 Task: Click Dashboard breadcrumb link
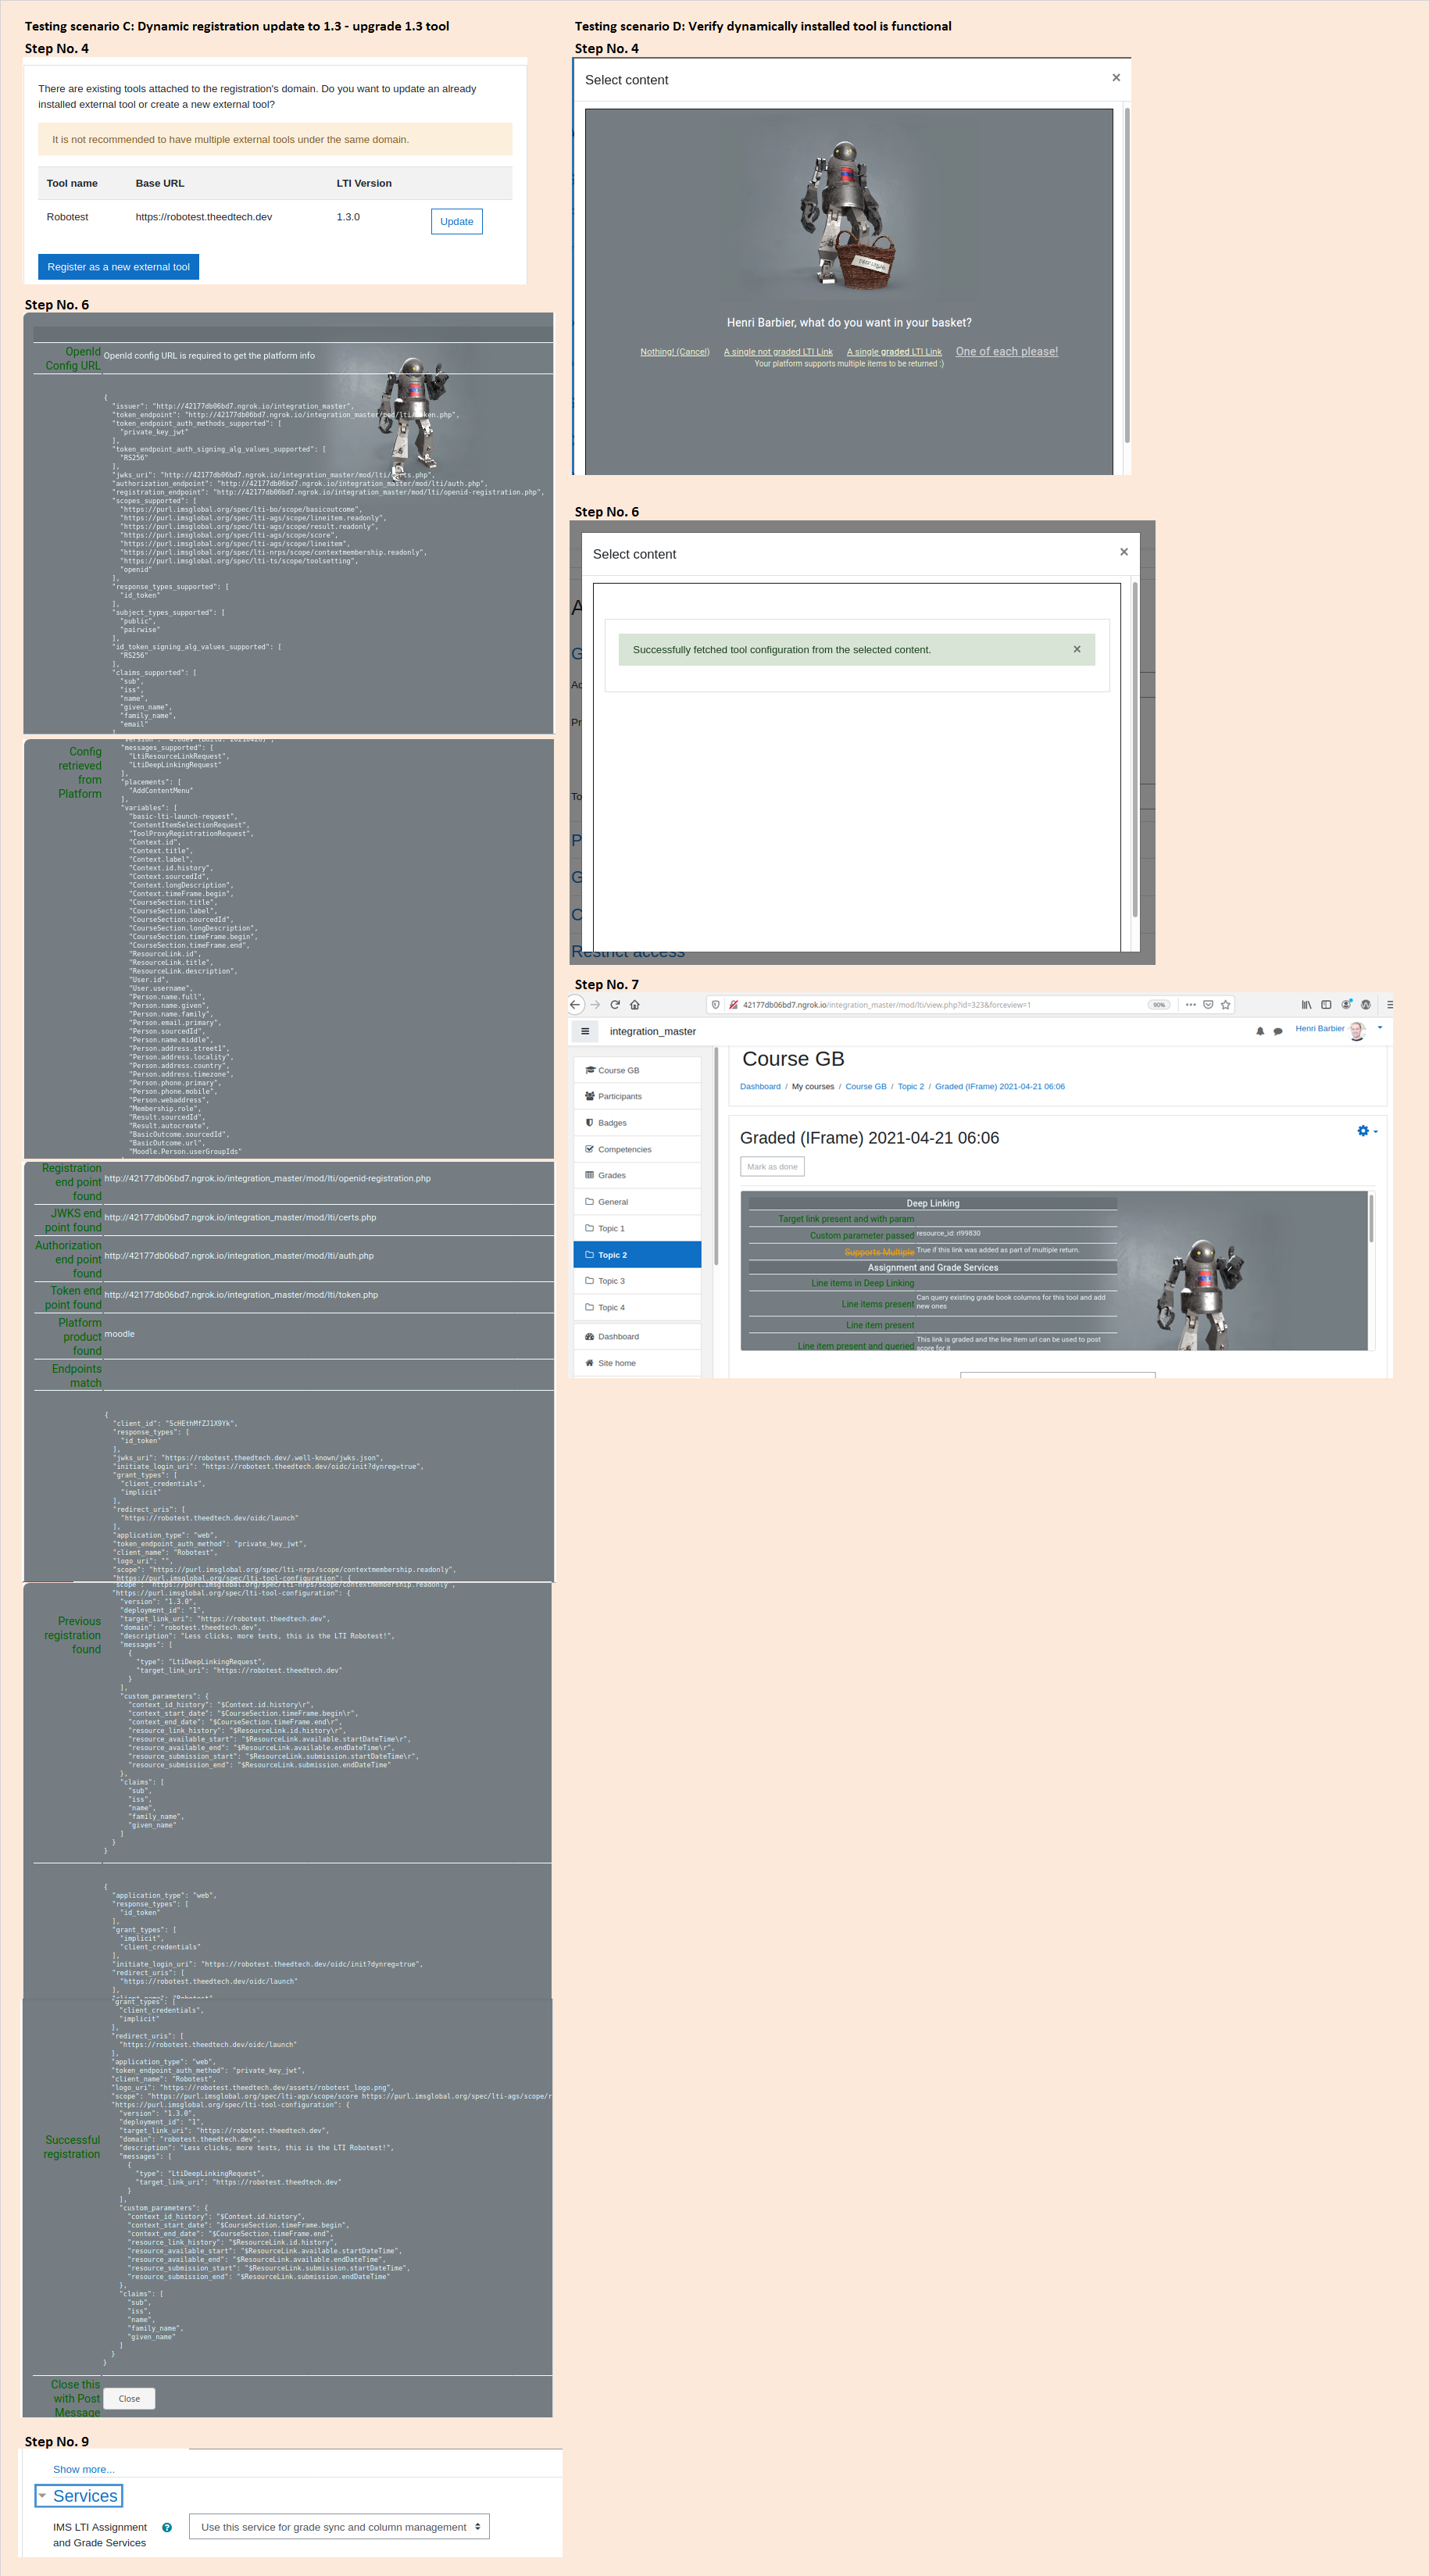point(760,1086)
